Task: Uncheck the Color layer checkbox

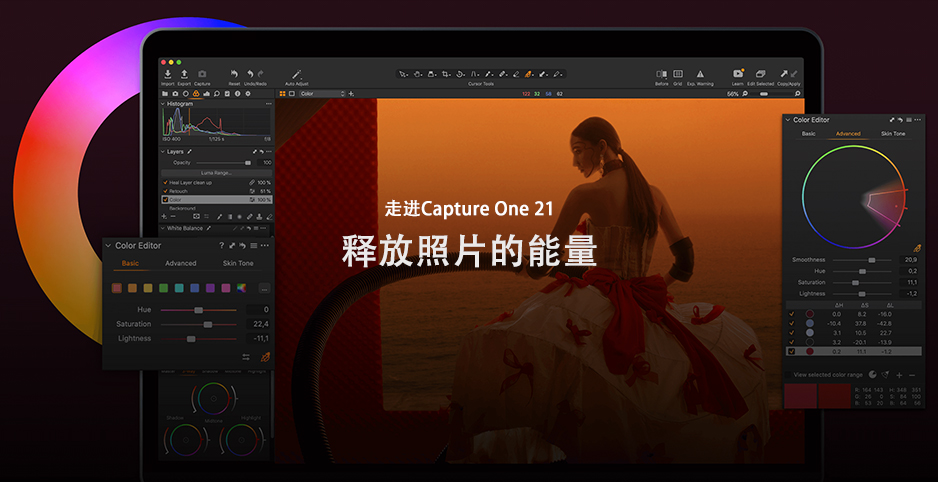Action: (166, 200)
